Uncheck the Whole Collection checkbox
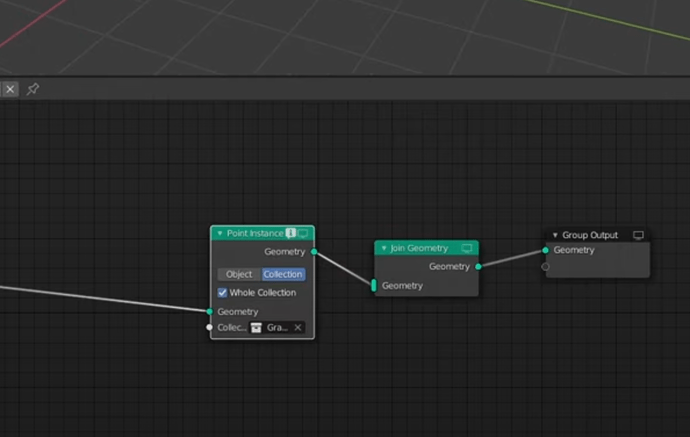The image size is (690, 437). coord(222,293)
